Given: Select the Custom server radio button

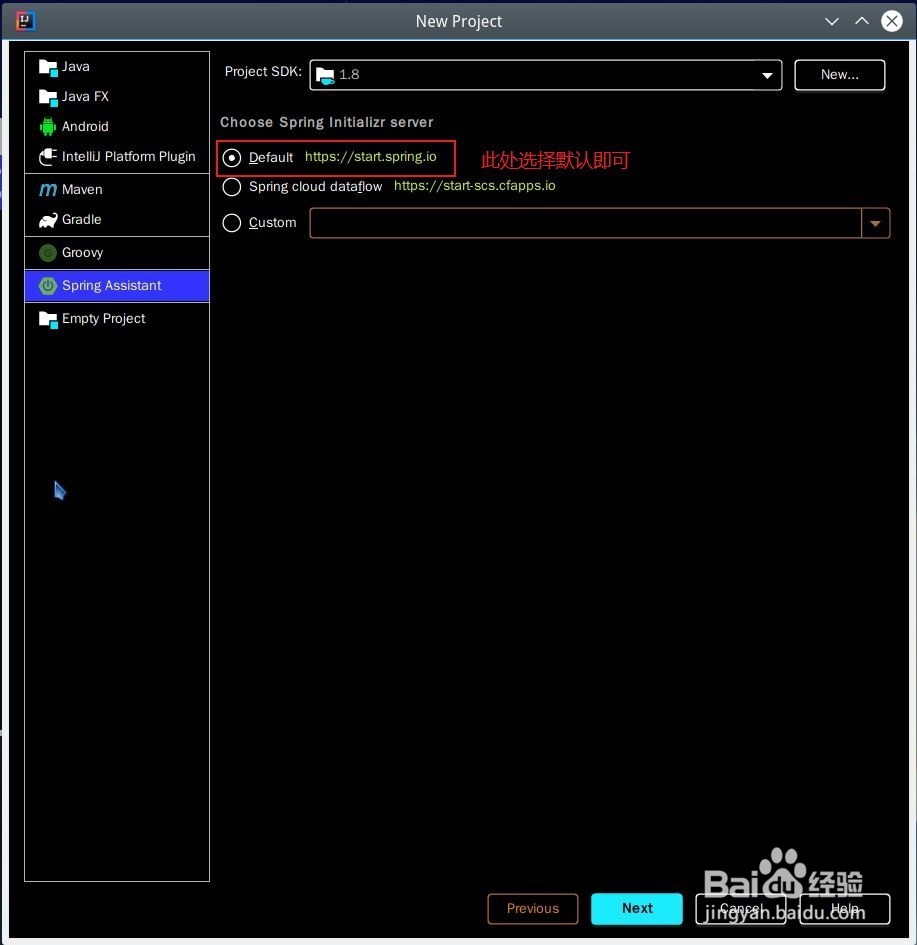Looking at the screenshot, I should pos(232,223).
